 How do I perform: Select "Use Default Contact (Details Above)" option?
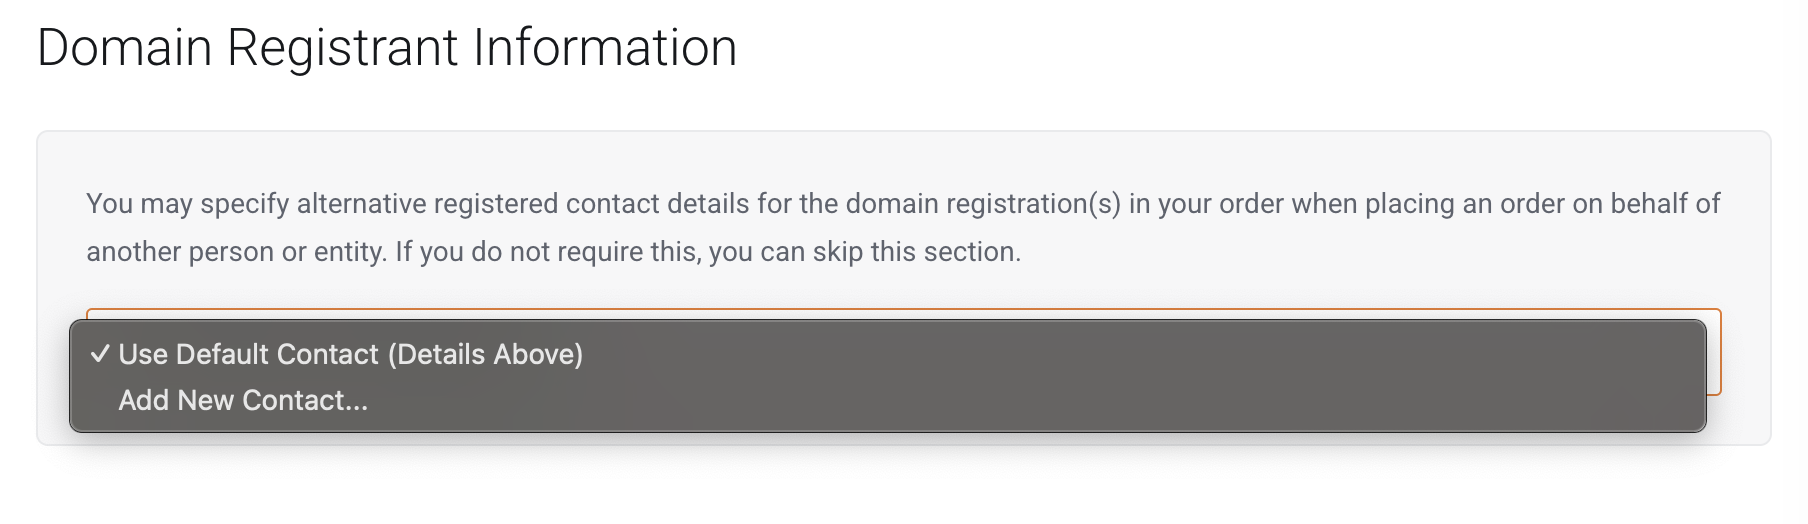click(x=350, y=355)
